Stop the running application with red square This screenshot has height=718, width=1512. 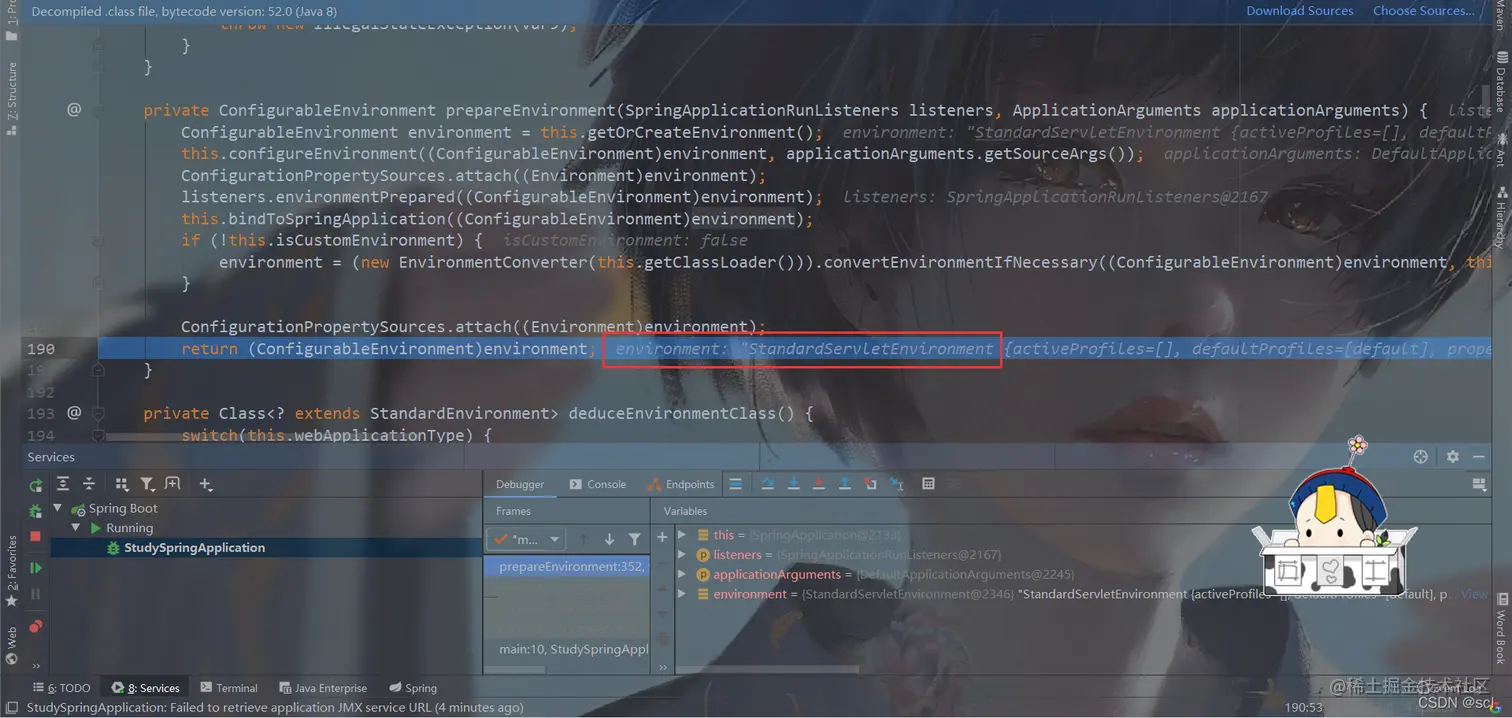click(36, 536)
